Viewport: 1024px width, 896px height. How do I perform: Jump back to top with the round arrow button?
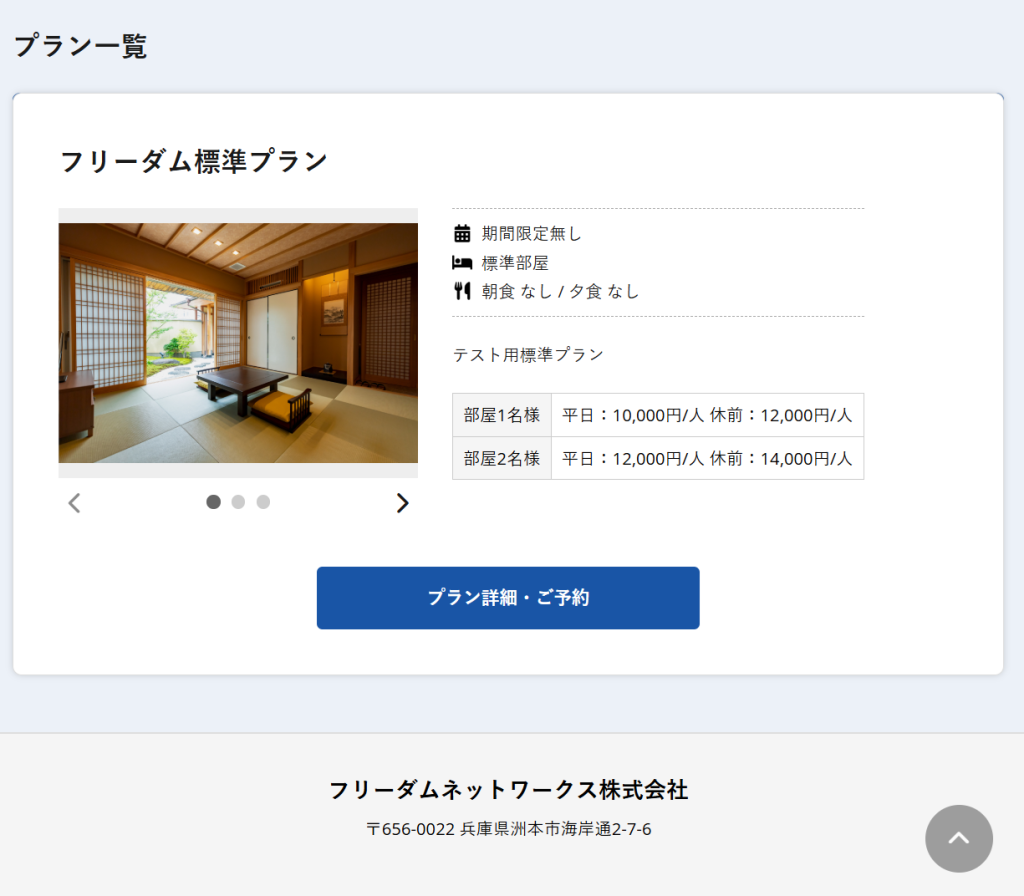pyautogui.click(x=959, y=839)
